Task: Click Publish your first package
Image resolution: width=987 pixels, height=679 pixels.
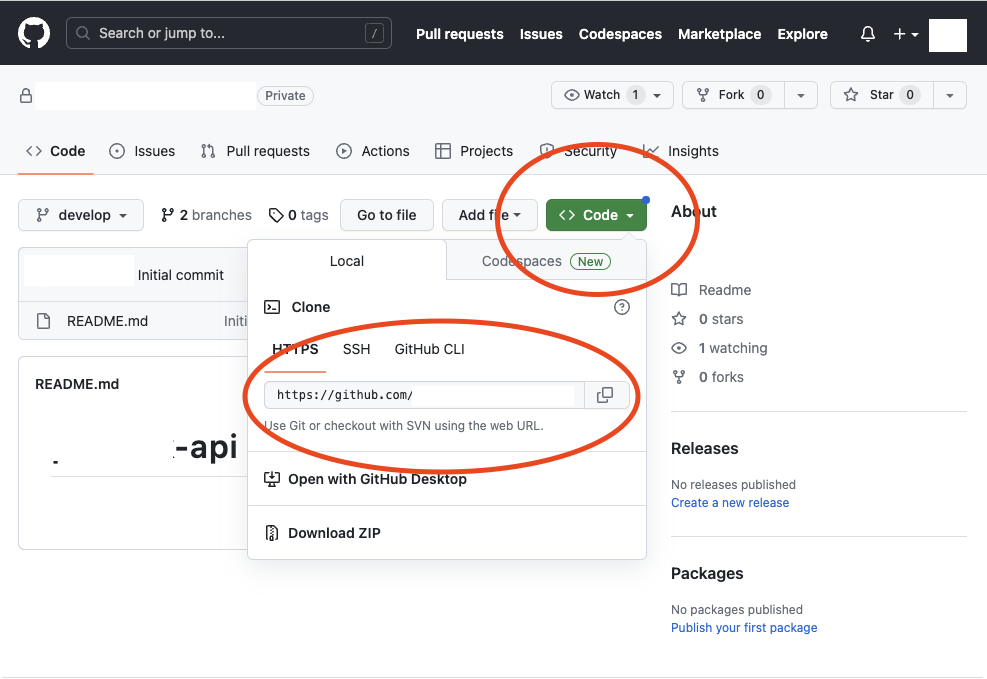Action: click(744, 628)
